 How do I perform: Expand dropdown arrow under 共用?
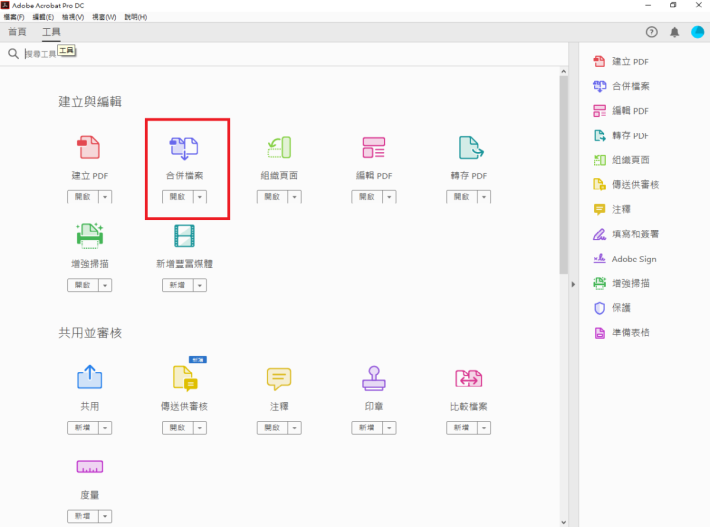pyautogui.click(x=105, y=428)
